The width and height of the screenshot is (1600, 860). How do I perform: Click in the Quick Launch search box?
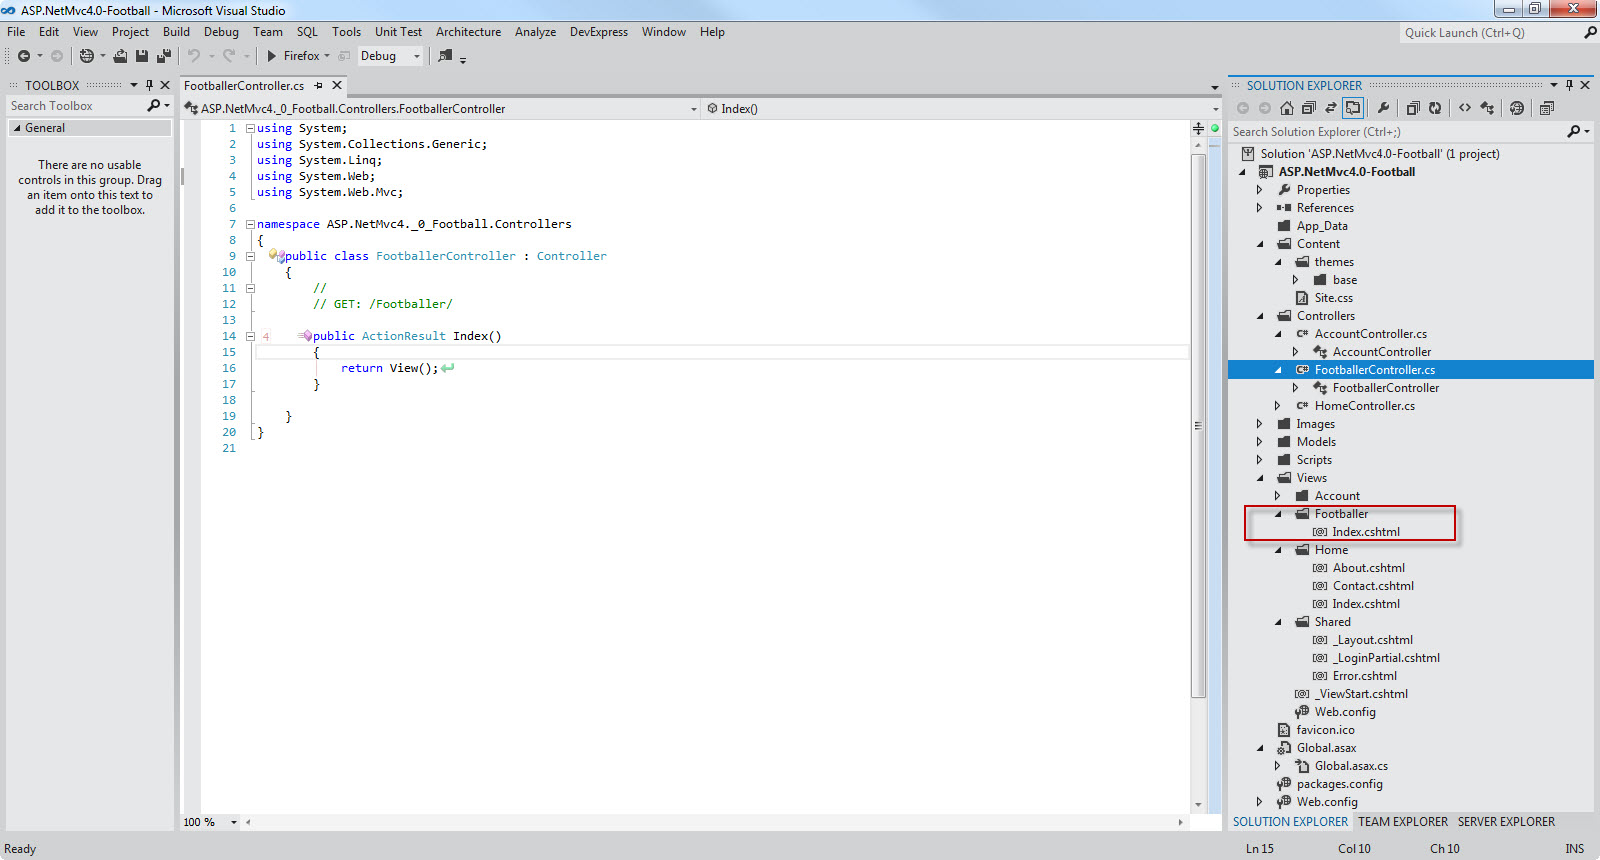click(1490, 32)
